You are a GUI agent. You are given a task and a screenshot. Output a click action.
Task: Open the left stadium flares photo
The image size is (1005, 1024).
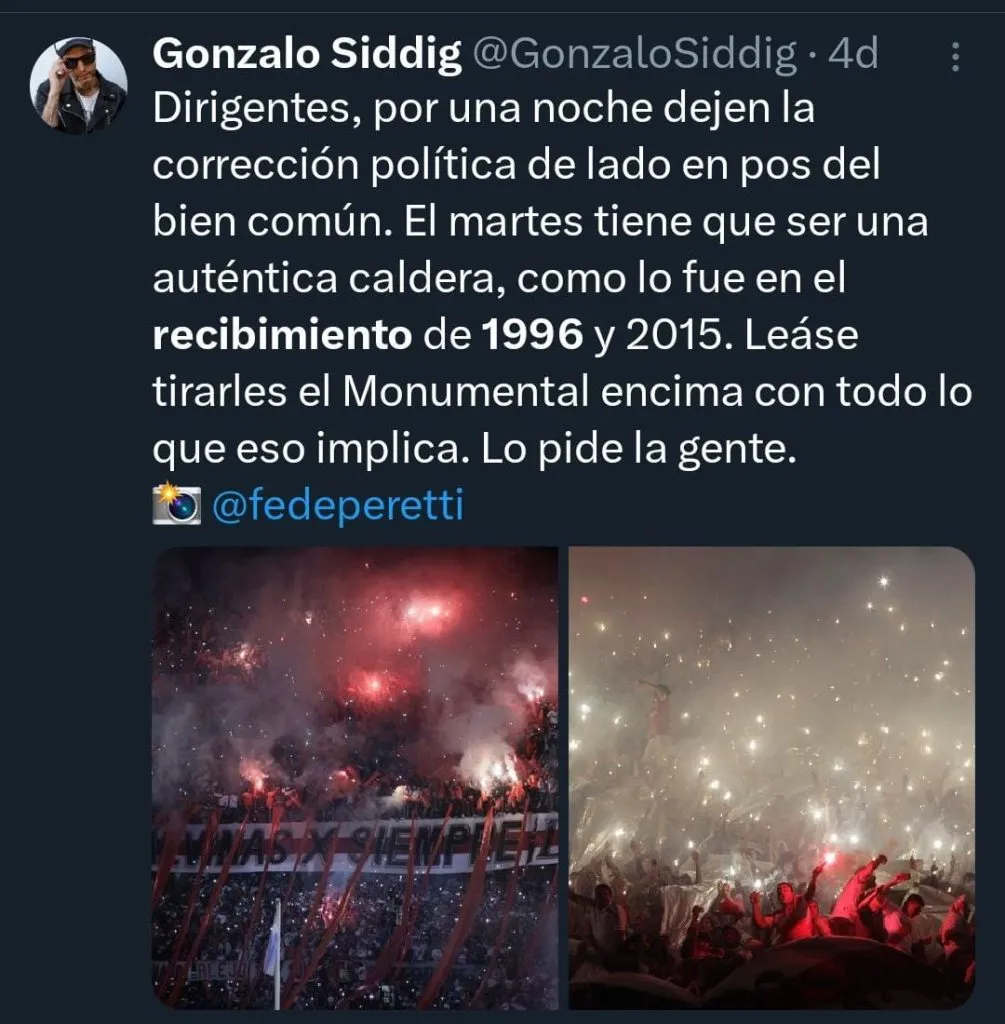355,776
